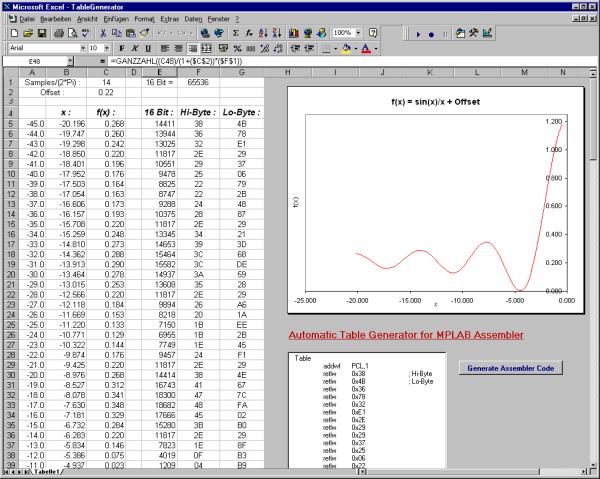Click the Cut scissors icon
Viewport: 600px width, 479px height.
coord(104,33)
